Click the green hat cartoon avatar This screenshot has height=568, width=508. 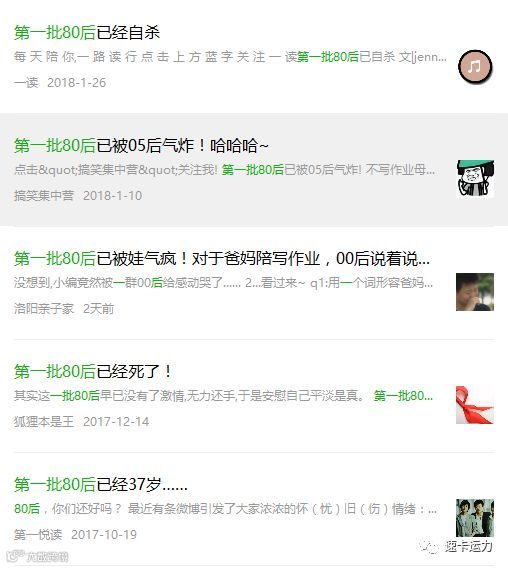[475, 179]
